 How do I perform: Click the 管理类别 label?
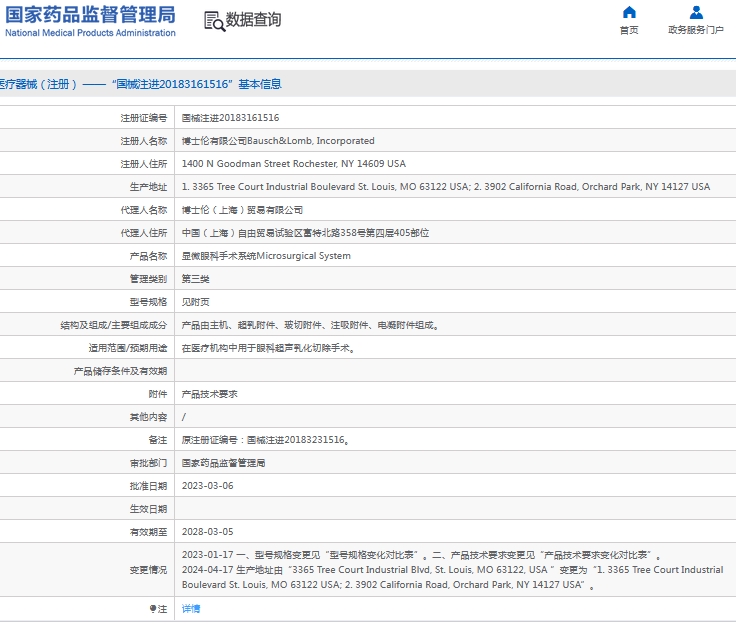tap(148, 279)
